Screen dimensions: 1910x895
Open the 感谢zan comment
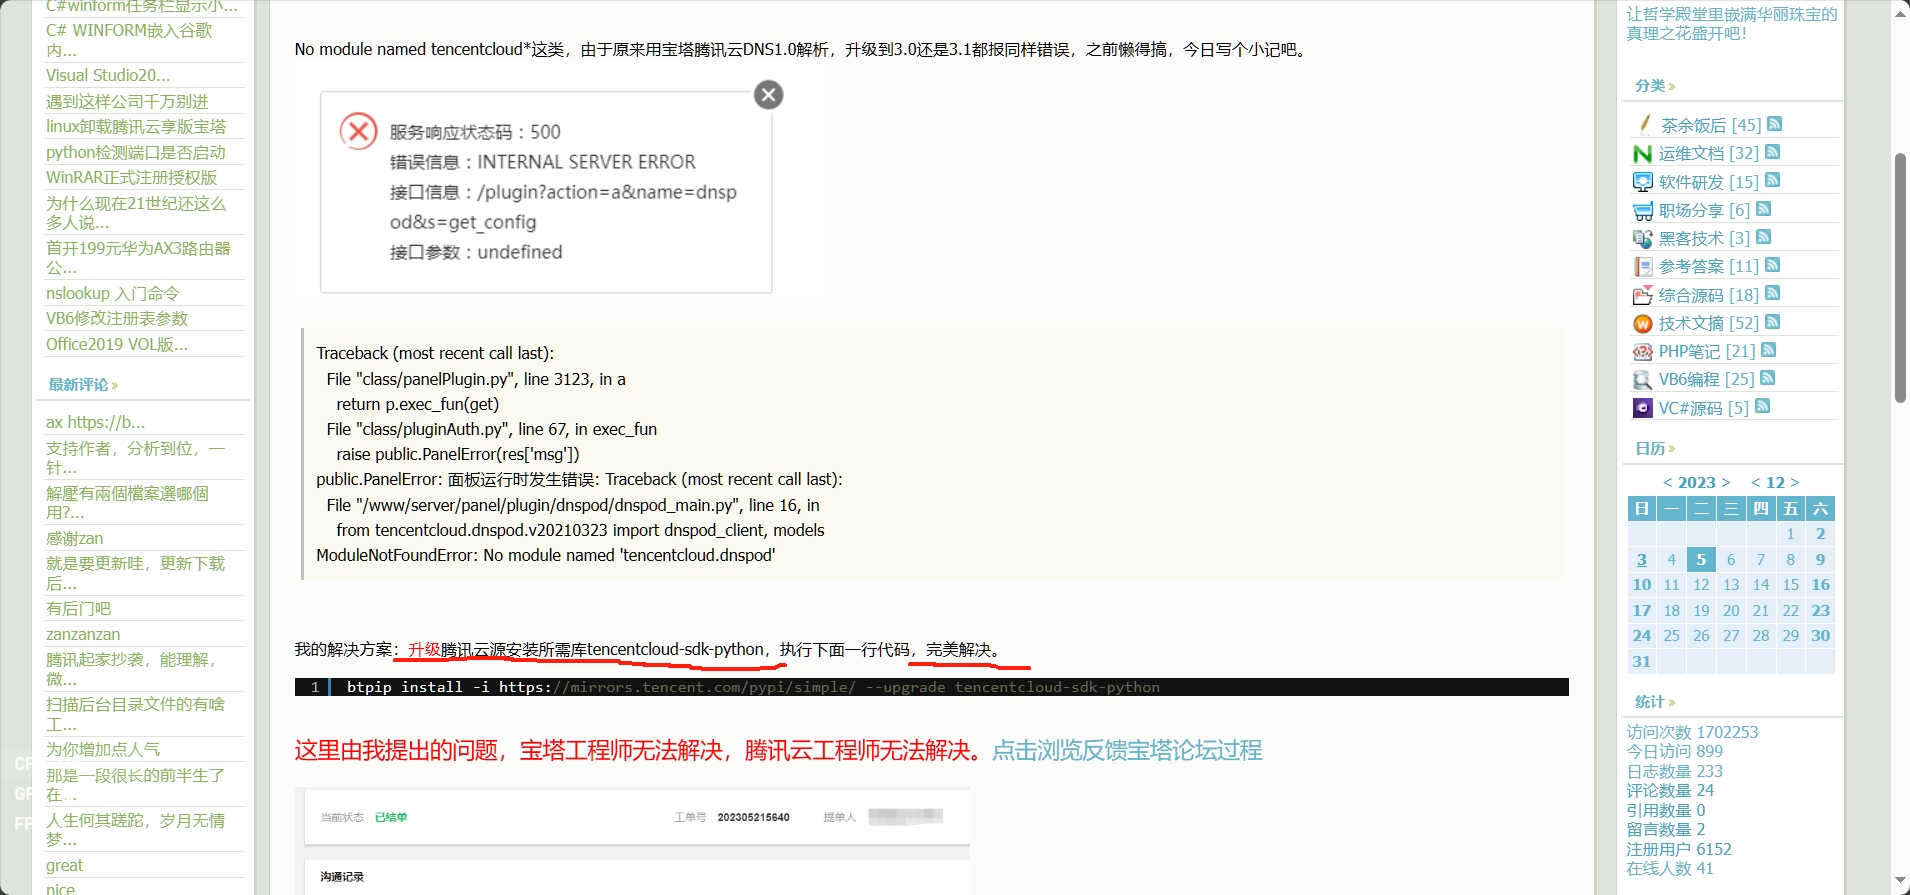(x=75, y=538)
